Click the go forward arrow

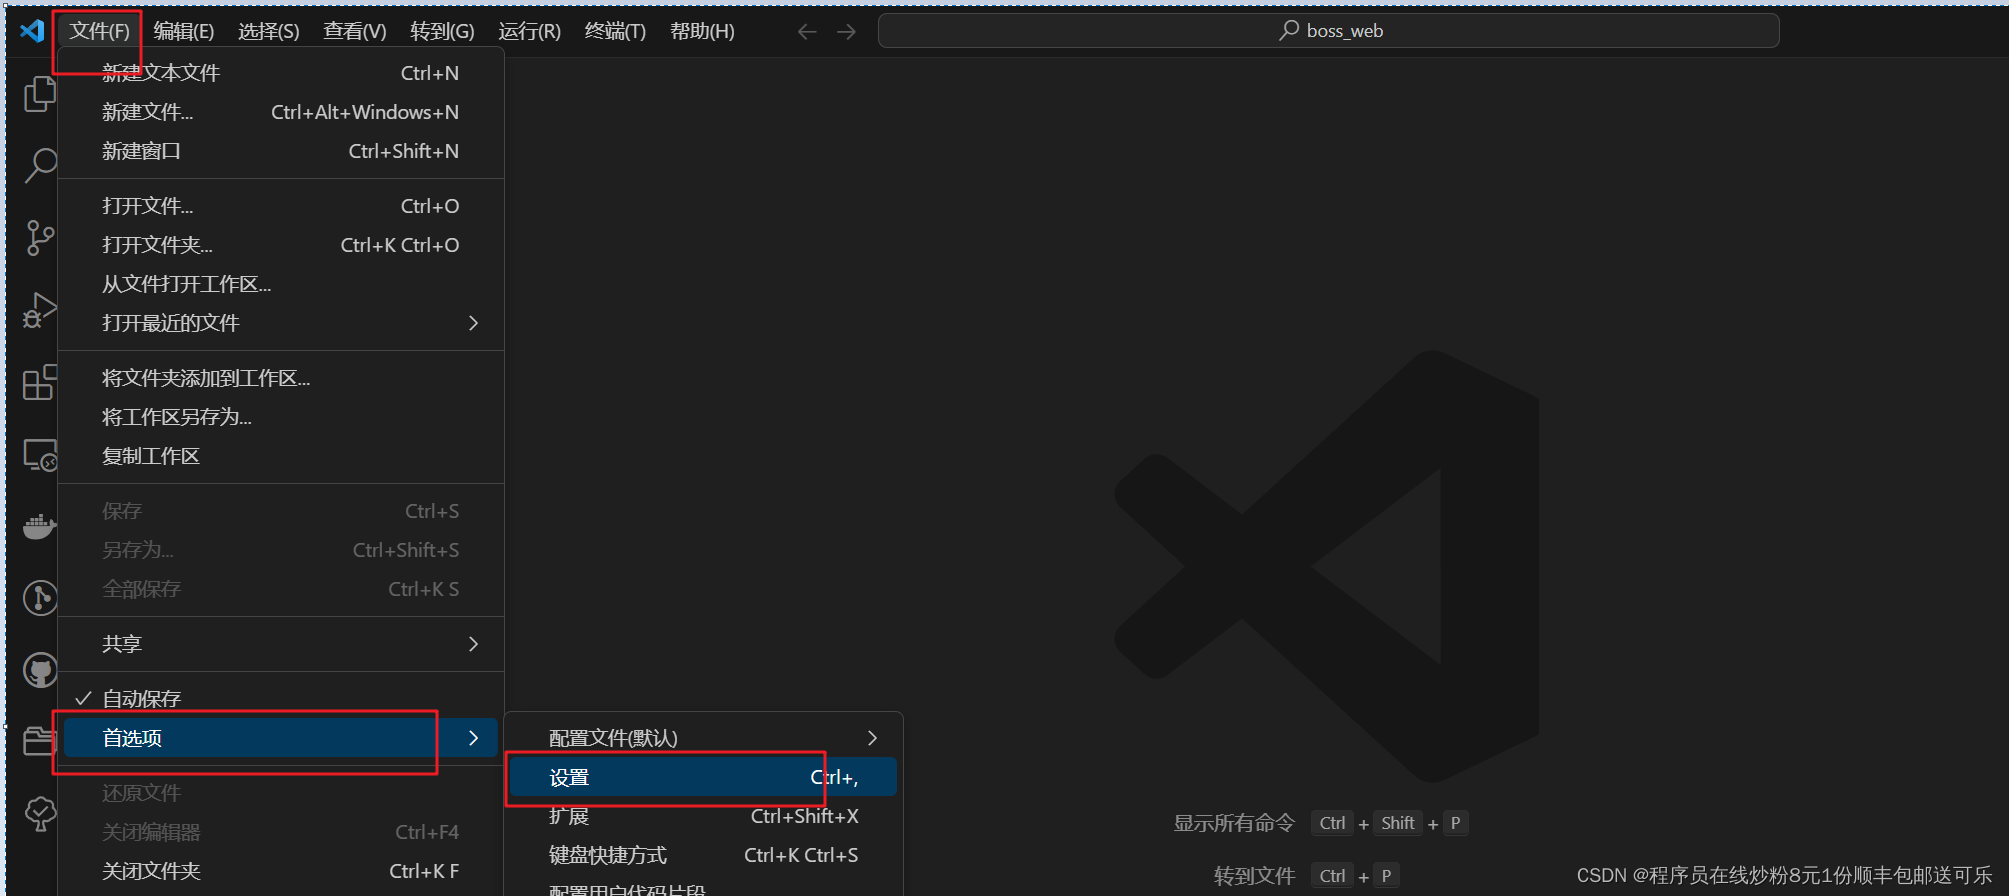(846, 32)
